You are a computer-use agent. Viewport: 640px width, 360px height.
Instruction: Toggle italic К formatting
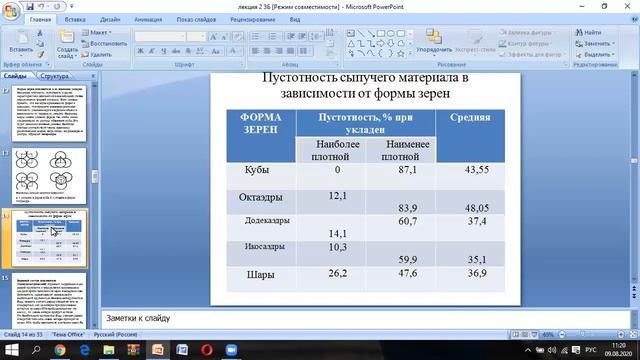click(152, 51)
